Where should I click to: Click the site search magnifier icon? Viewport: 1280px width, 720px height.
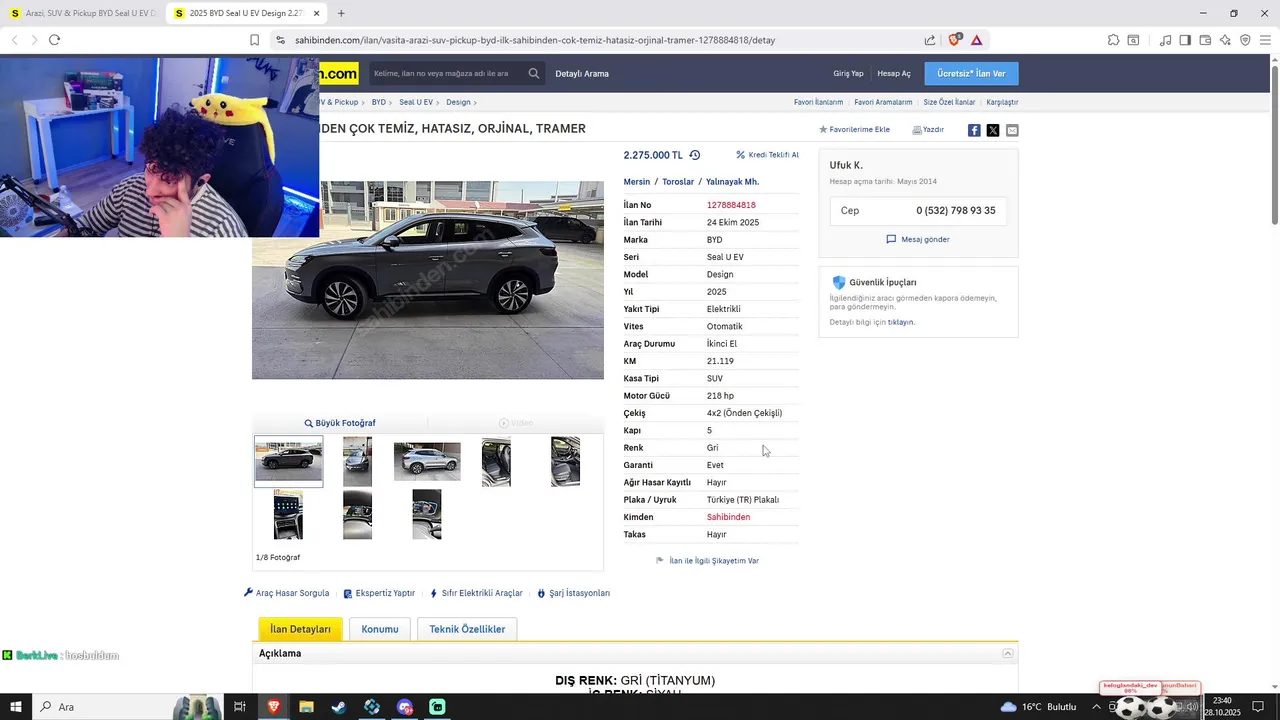[534, 73]
